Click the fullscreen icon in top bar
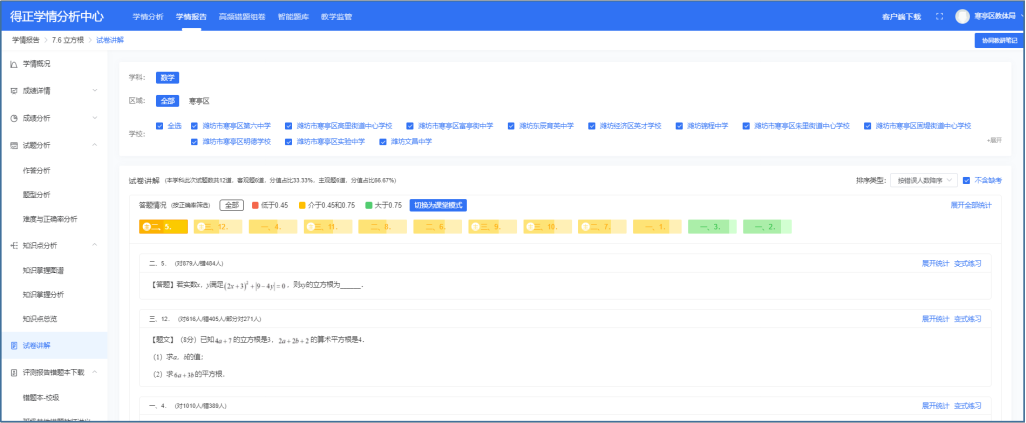The image size is (1026, 423). point(940,16)
